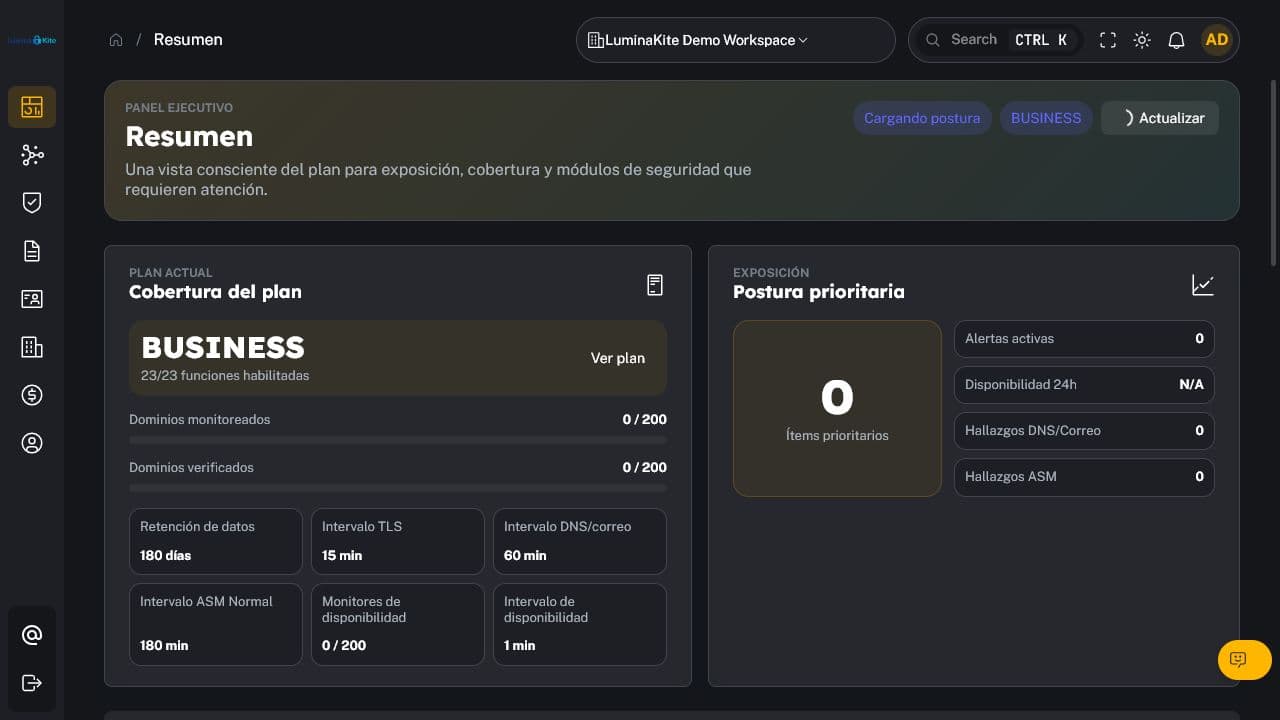Click the Intervalo de disponibilidad tile
Viewport: 1280px width, 720px height.
pos(580,624)
